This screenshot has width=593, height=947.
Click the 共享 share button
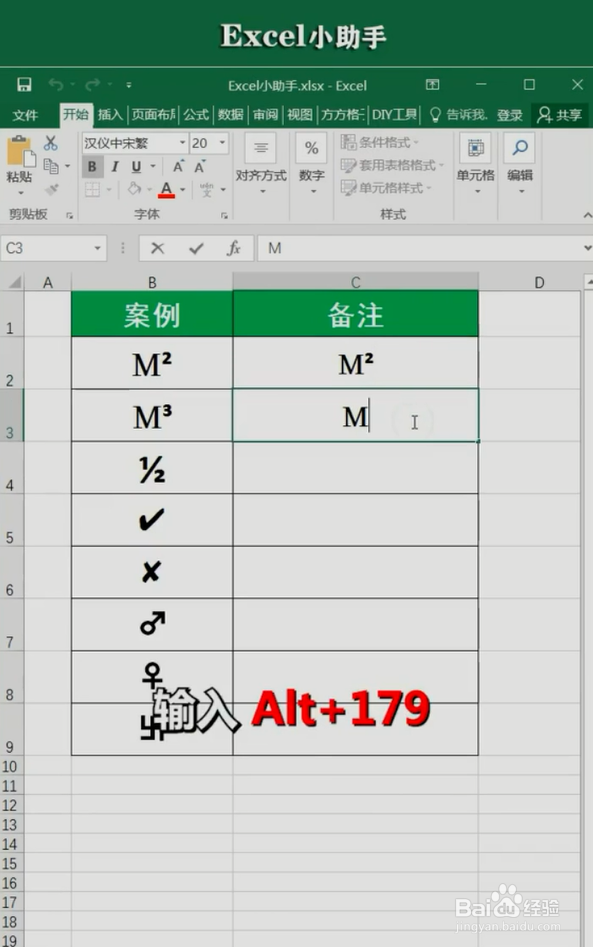[560, 115]
